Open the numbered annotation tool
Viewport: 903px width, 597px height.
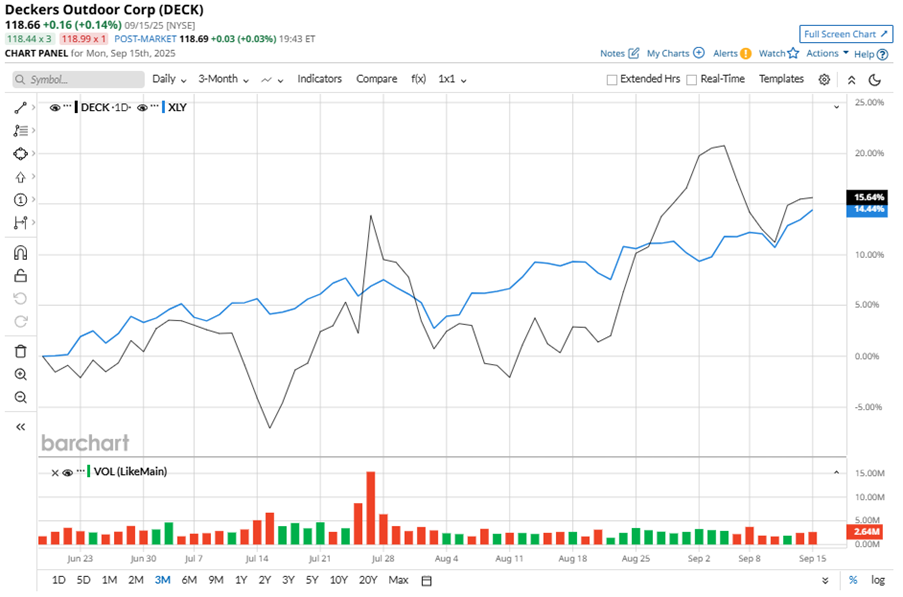point(20,200)
